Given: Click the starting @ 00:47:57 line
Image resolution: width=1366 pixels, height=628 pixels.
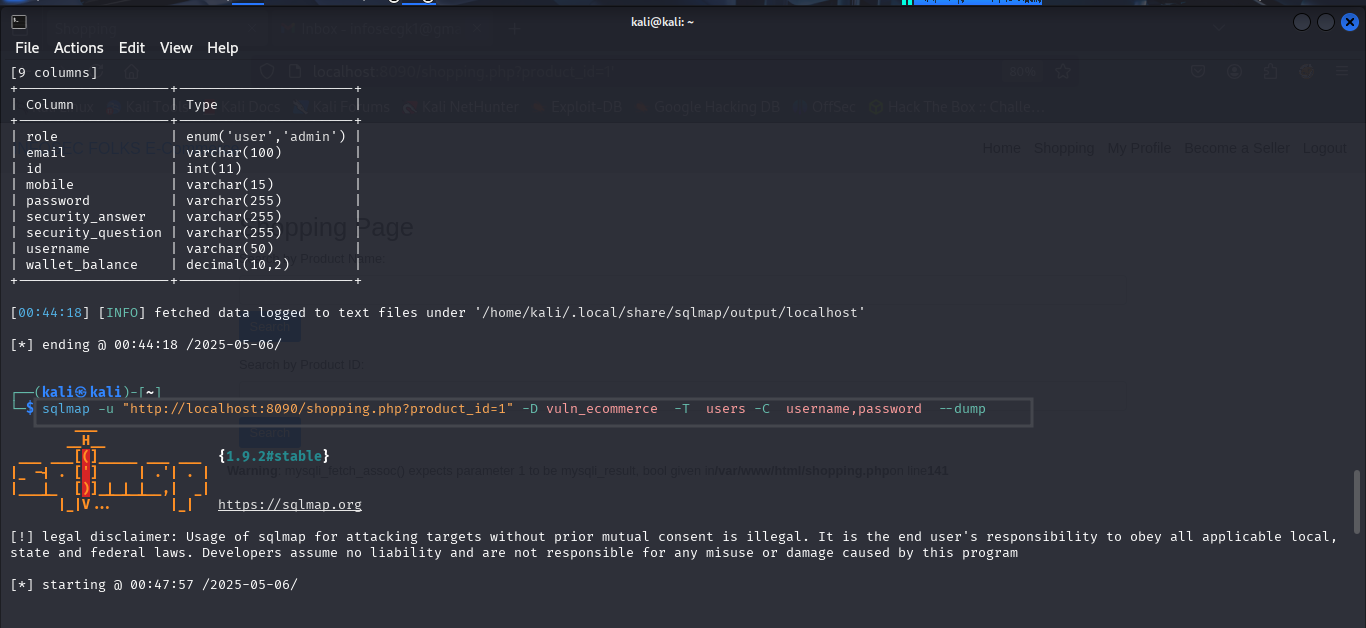Looking at the screenshot, I should click(154, 584).
